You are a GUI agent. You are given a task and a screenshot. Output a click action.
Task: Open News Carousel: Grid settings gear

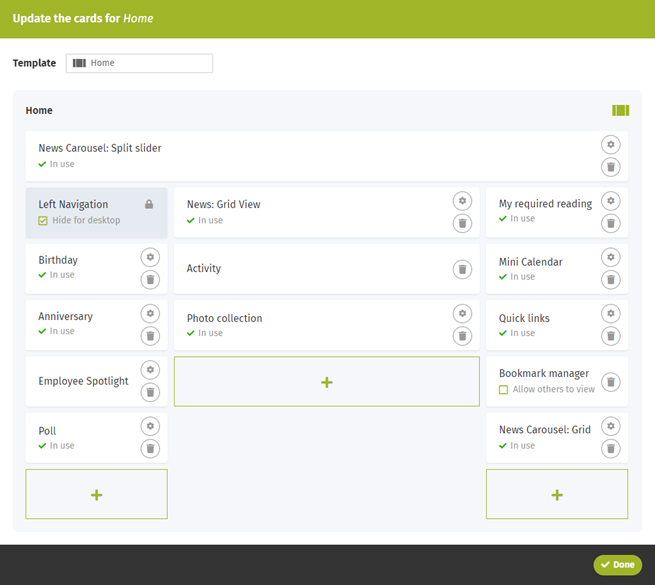coord(610,427)
